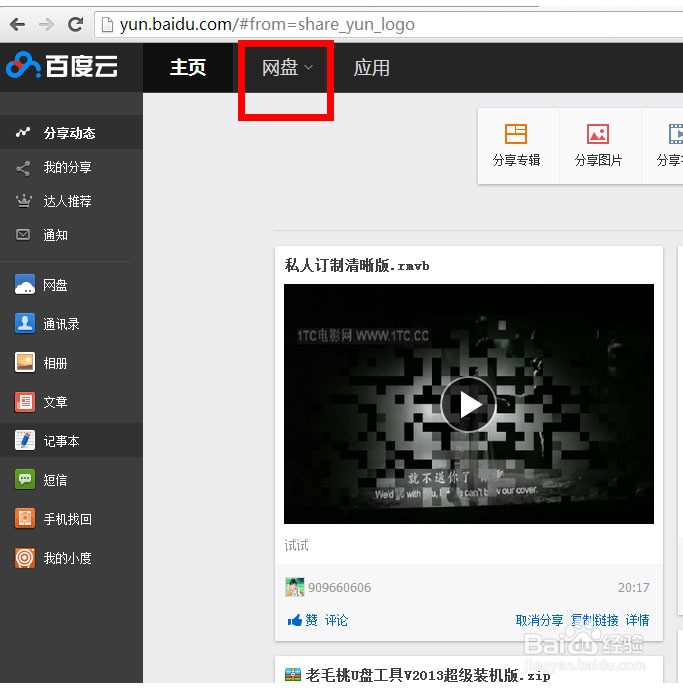Click the 百度云 logo

coord(62,66)
